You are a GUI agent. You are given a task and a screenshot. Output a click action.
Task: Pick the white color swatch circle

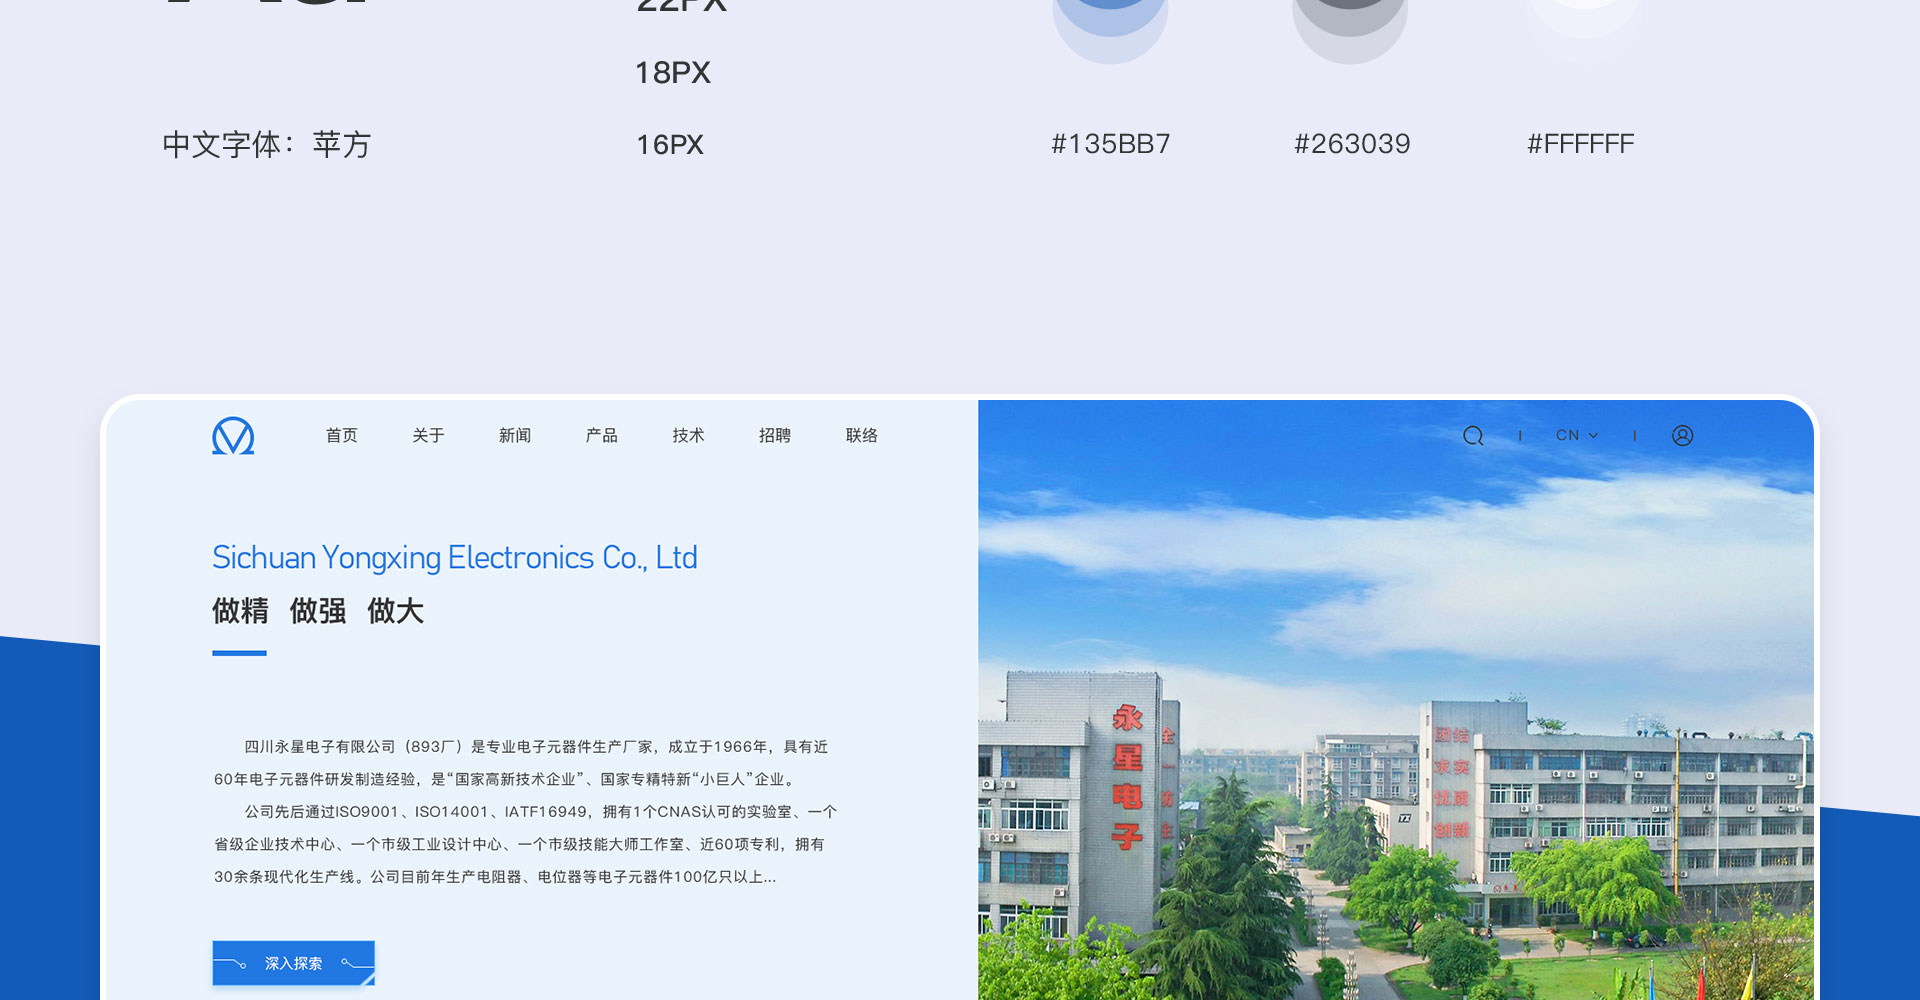(1583, 15)
